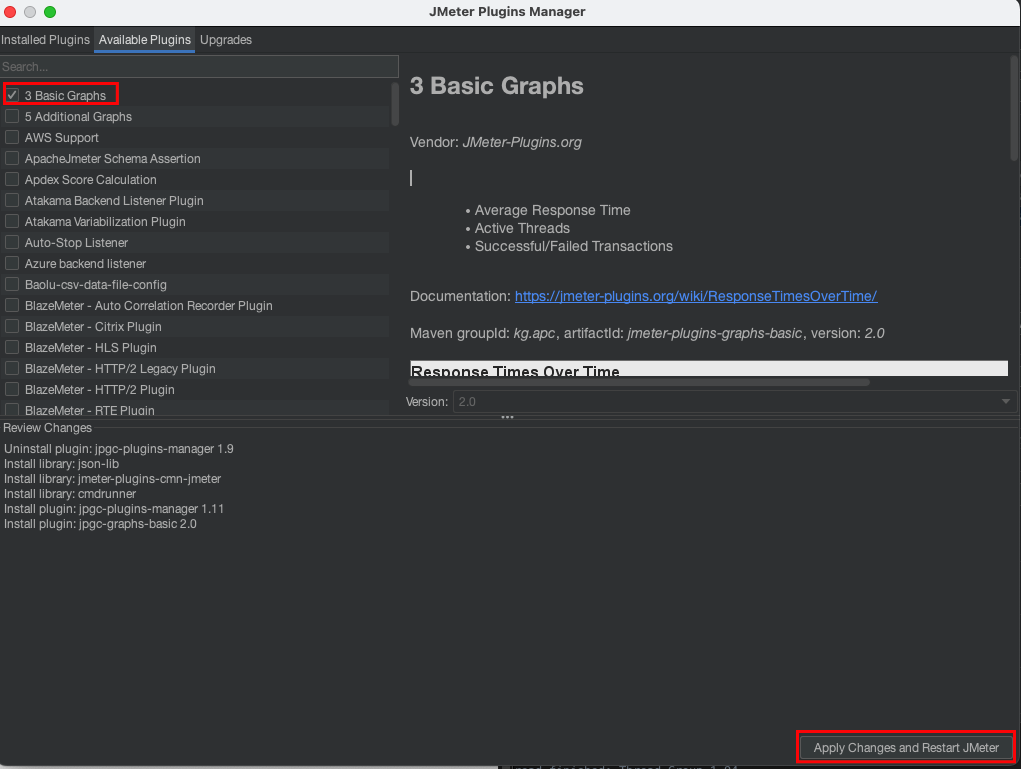This screenshot has height=769, width=1021.
Task: Click the split pane divider handle dots
Action: (x=507, y=417)
